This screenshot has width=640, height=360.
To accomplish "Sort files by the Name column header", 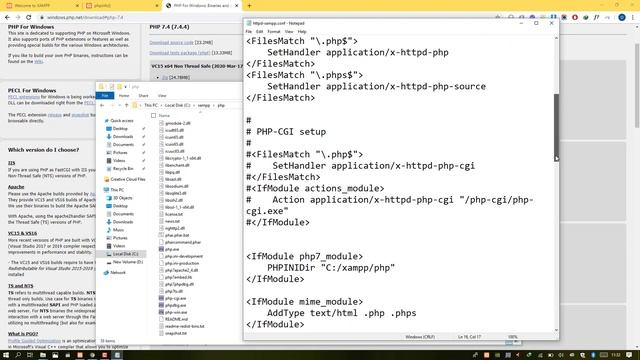I will (x=164, y=116).
